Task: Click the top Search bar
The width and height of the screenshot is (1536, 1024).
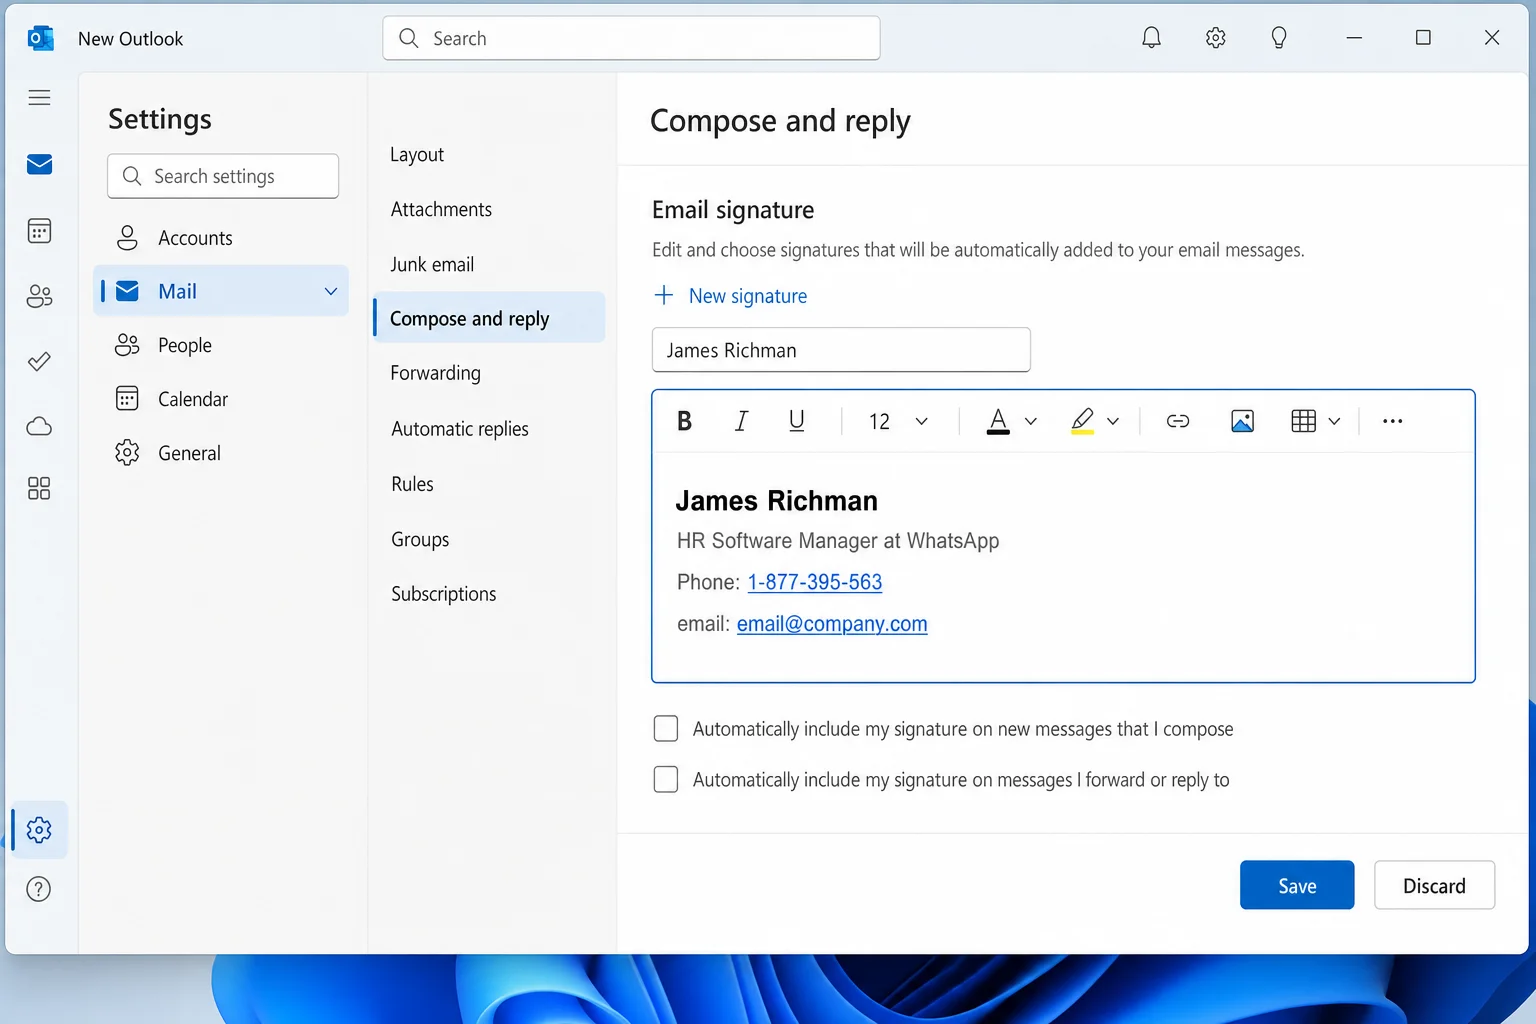Action: point(631,38)
